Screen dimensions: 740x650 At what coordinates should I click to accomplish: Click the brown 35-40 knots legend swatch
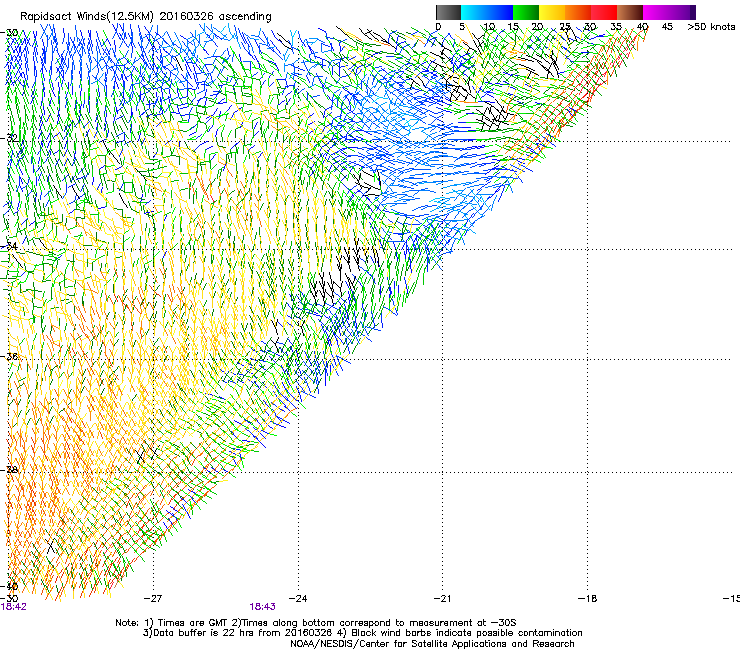click(630, 12)
